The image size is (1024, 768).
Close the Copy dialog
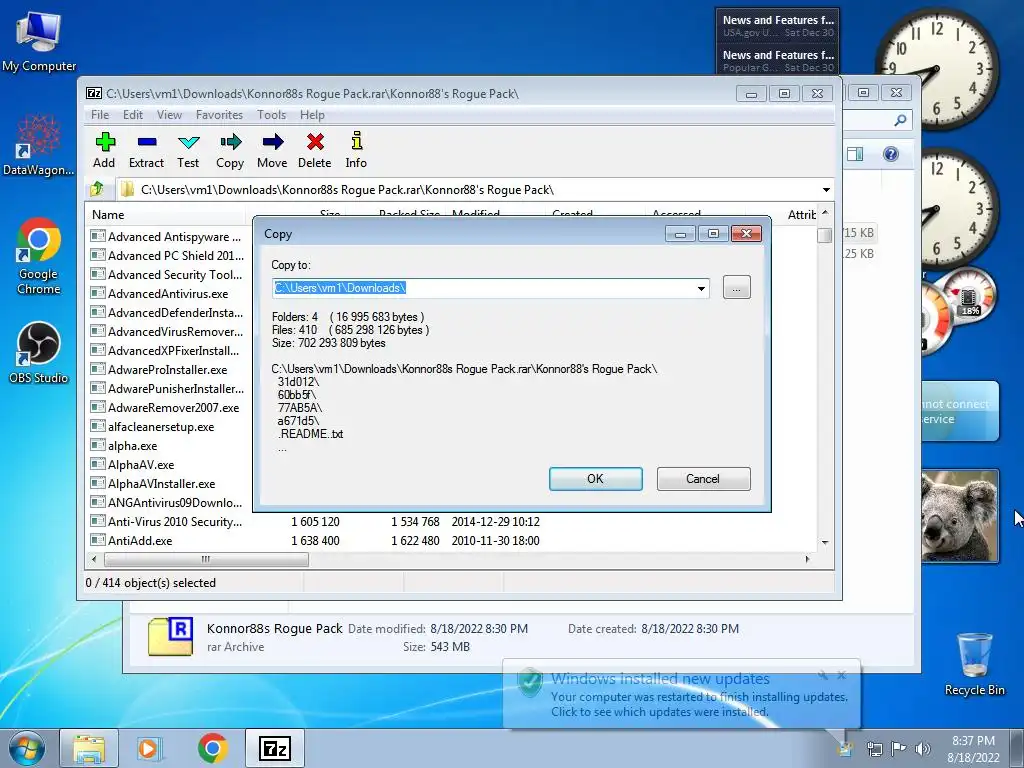[746, 234]
